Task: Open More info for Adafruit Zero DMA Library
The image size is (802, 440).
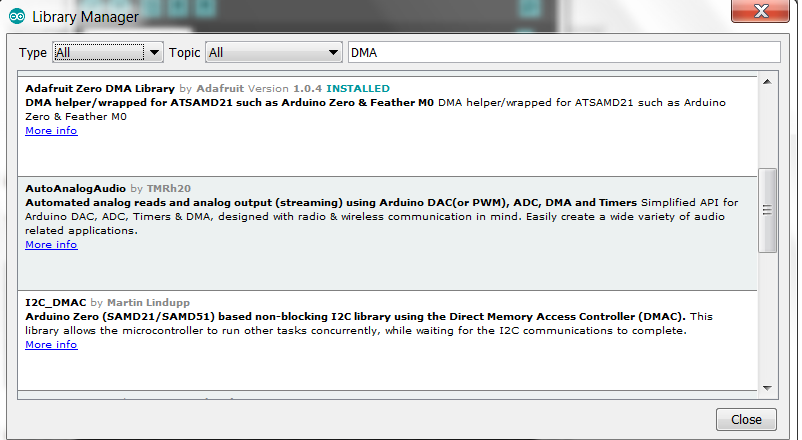Action: coord(51,131)
